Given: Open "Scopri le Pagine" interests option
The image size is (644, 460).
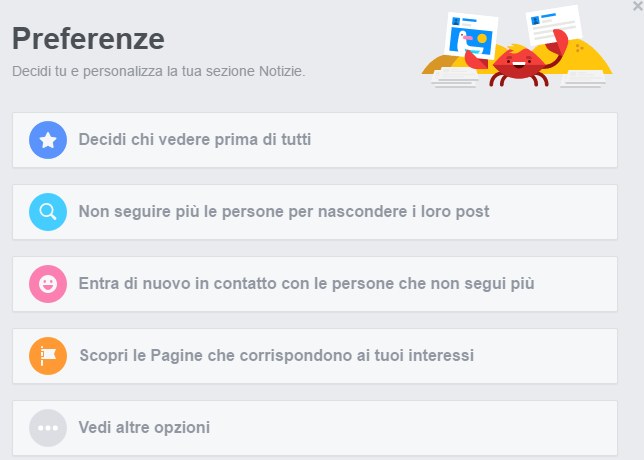Looking at the screenshot, I should pyautogui.click(x=315, y=356).
